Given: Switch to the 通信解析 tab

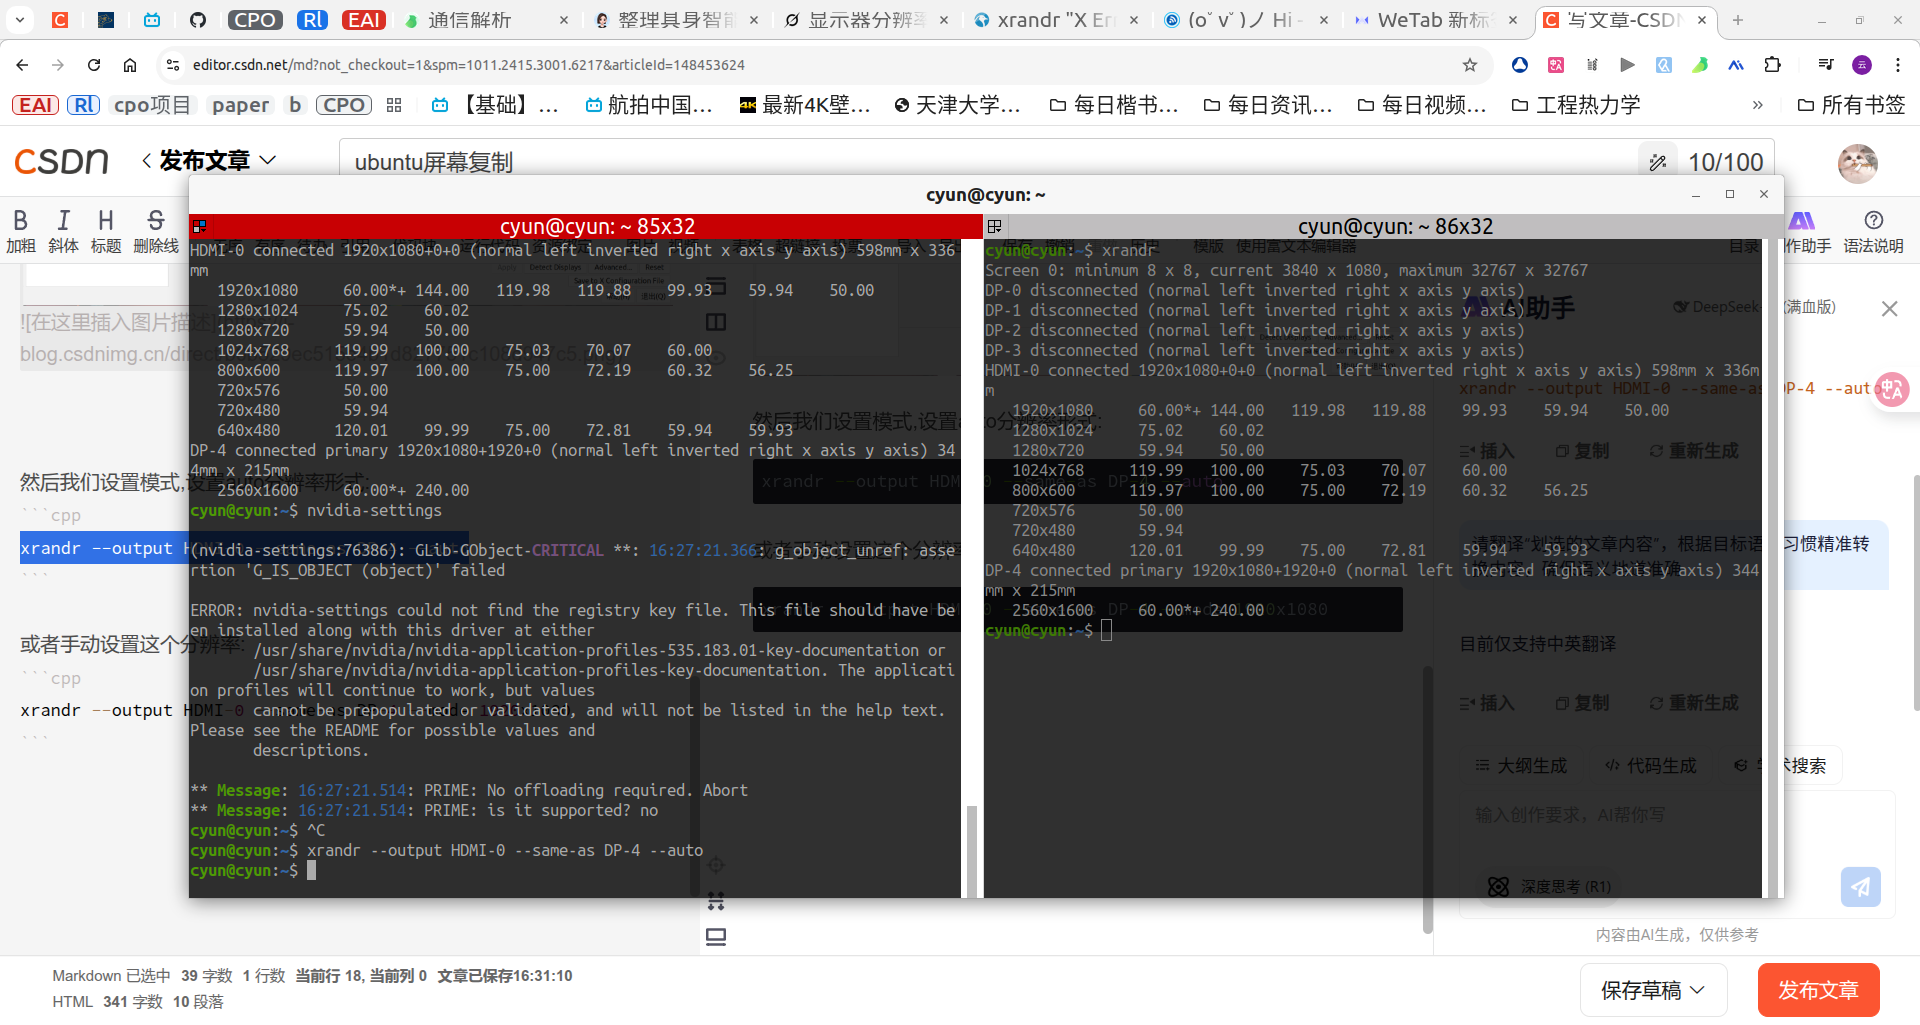Looking at the screenshot, I should tap(469, 20).
